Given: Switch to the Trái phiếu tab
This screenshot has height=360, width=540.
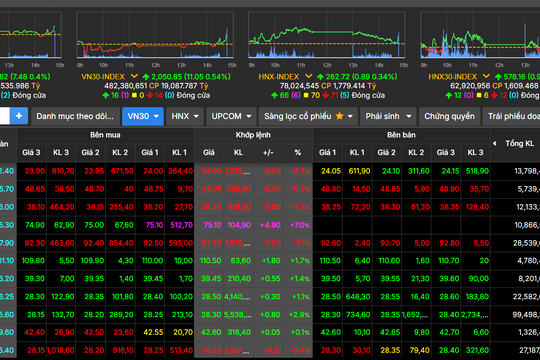Looking at the screenshot, I should tap(512, 116).
